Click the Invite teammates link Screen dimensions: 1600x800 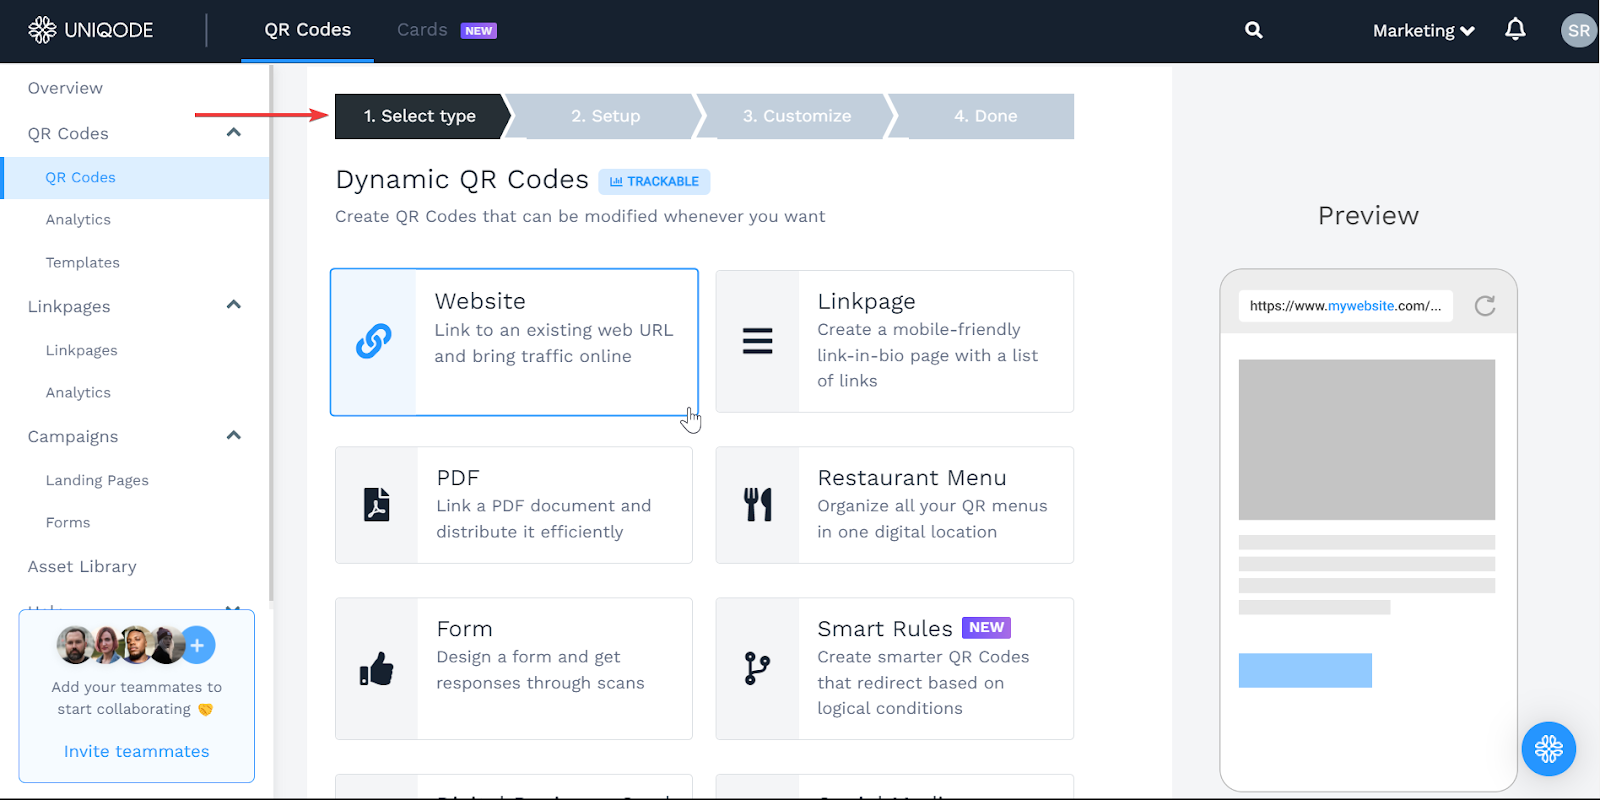(137, 751)
